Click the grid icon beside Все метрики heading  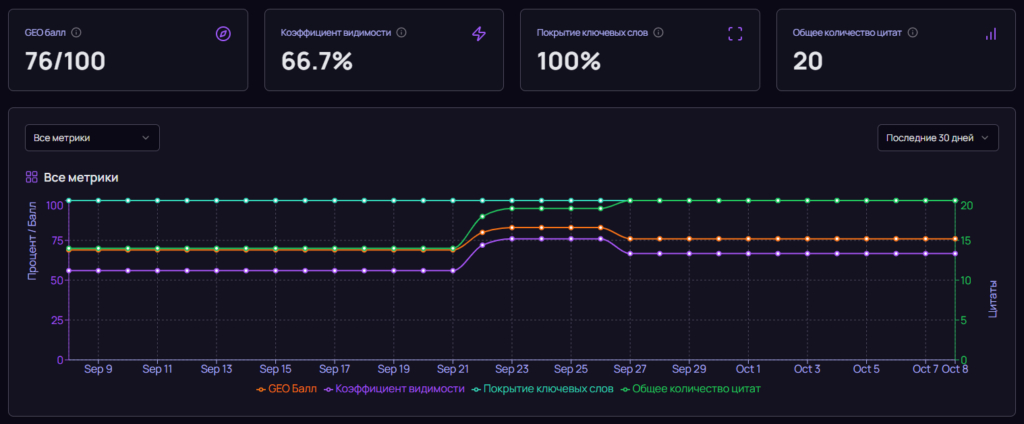click(31, 177)
